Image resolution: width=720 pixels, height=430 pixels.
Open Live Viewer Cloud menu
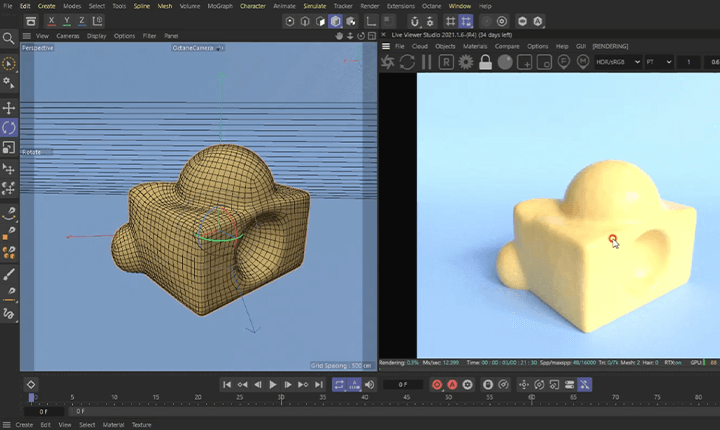(x=420, y=46)
